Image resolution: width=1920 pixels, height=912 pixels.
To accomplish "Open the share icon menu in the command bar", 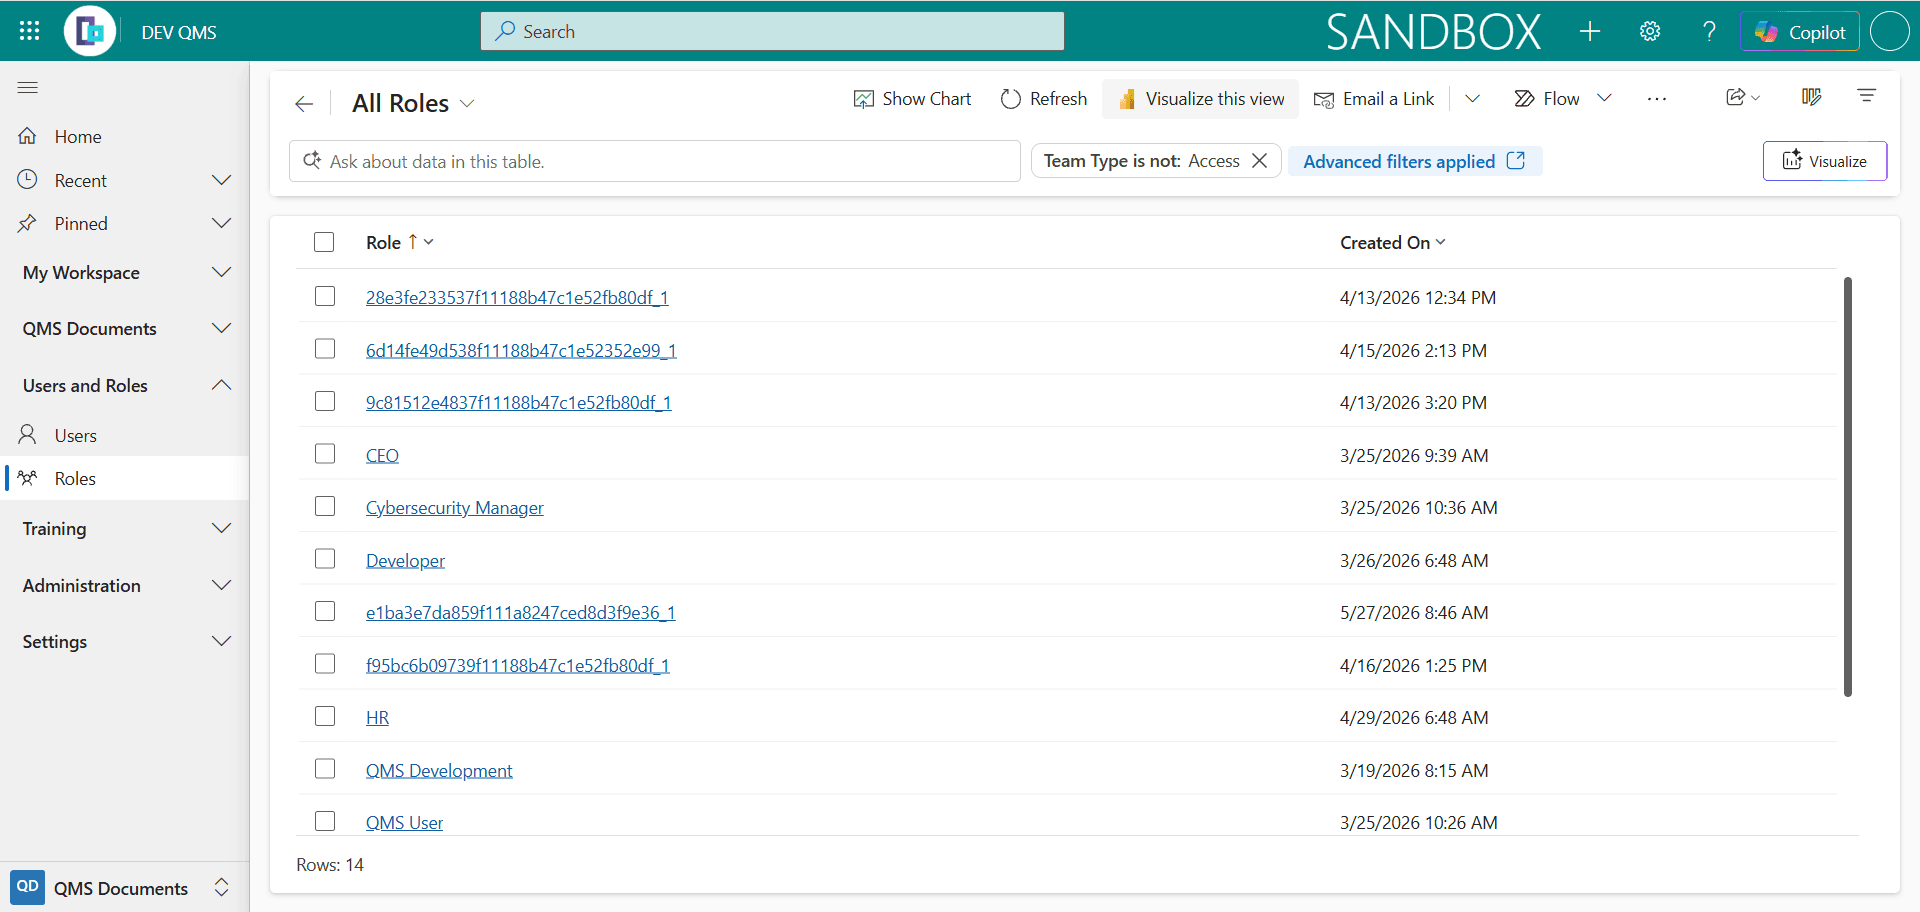I will [1742, 97].
